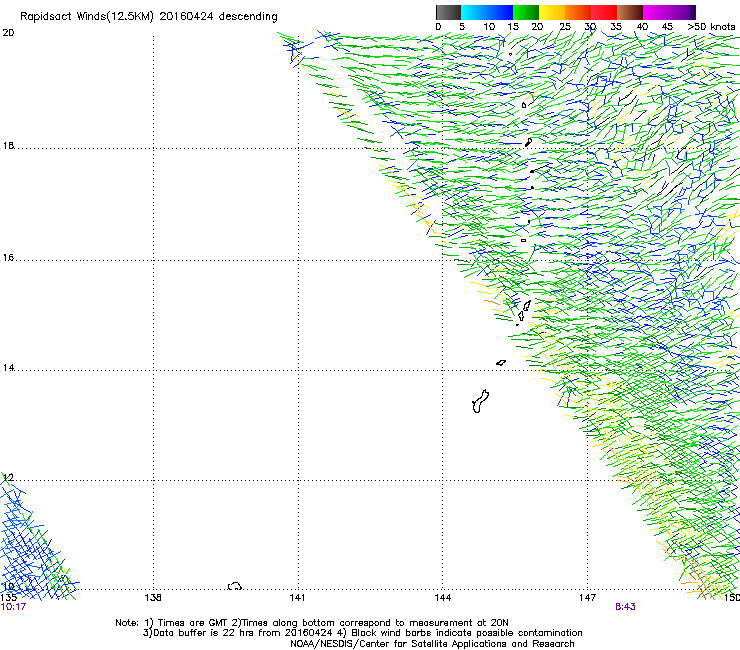Click the ">50 knots" legend label

(x=711, y=27)
